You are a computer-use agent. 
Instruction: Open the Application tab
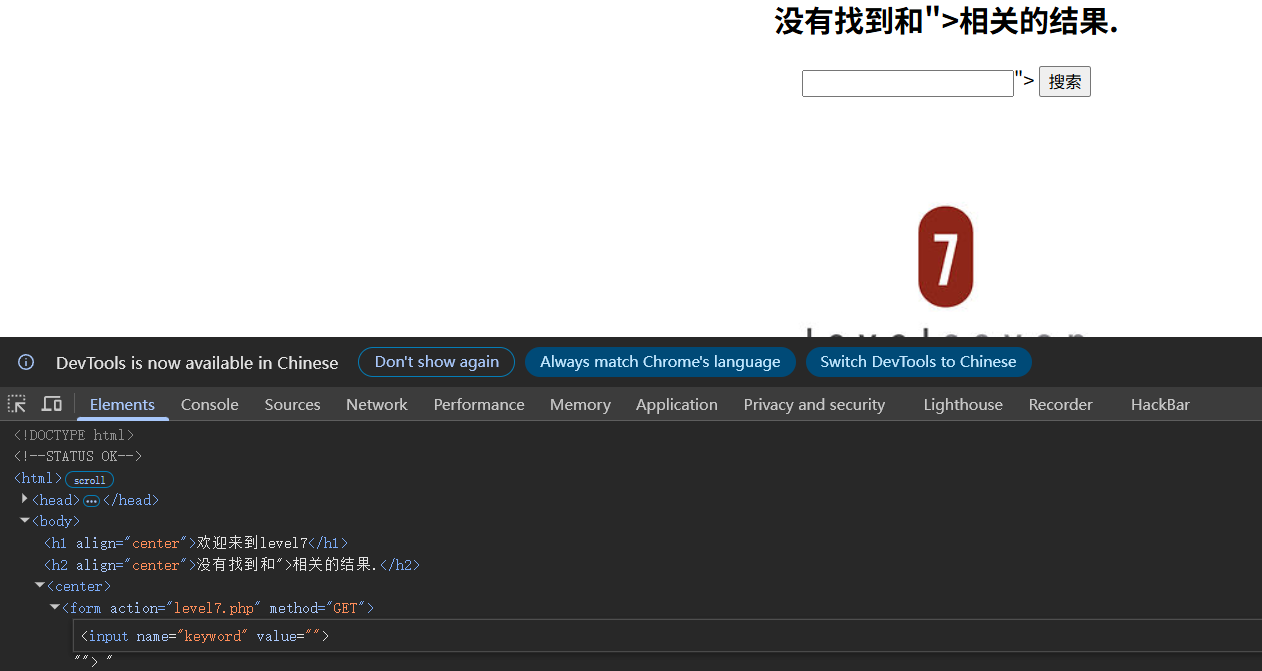[x=677, y=404]
